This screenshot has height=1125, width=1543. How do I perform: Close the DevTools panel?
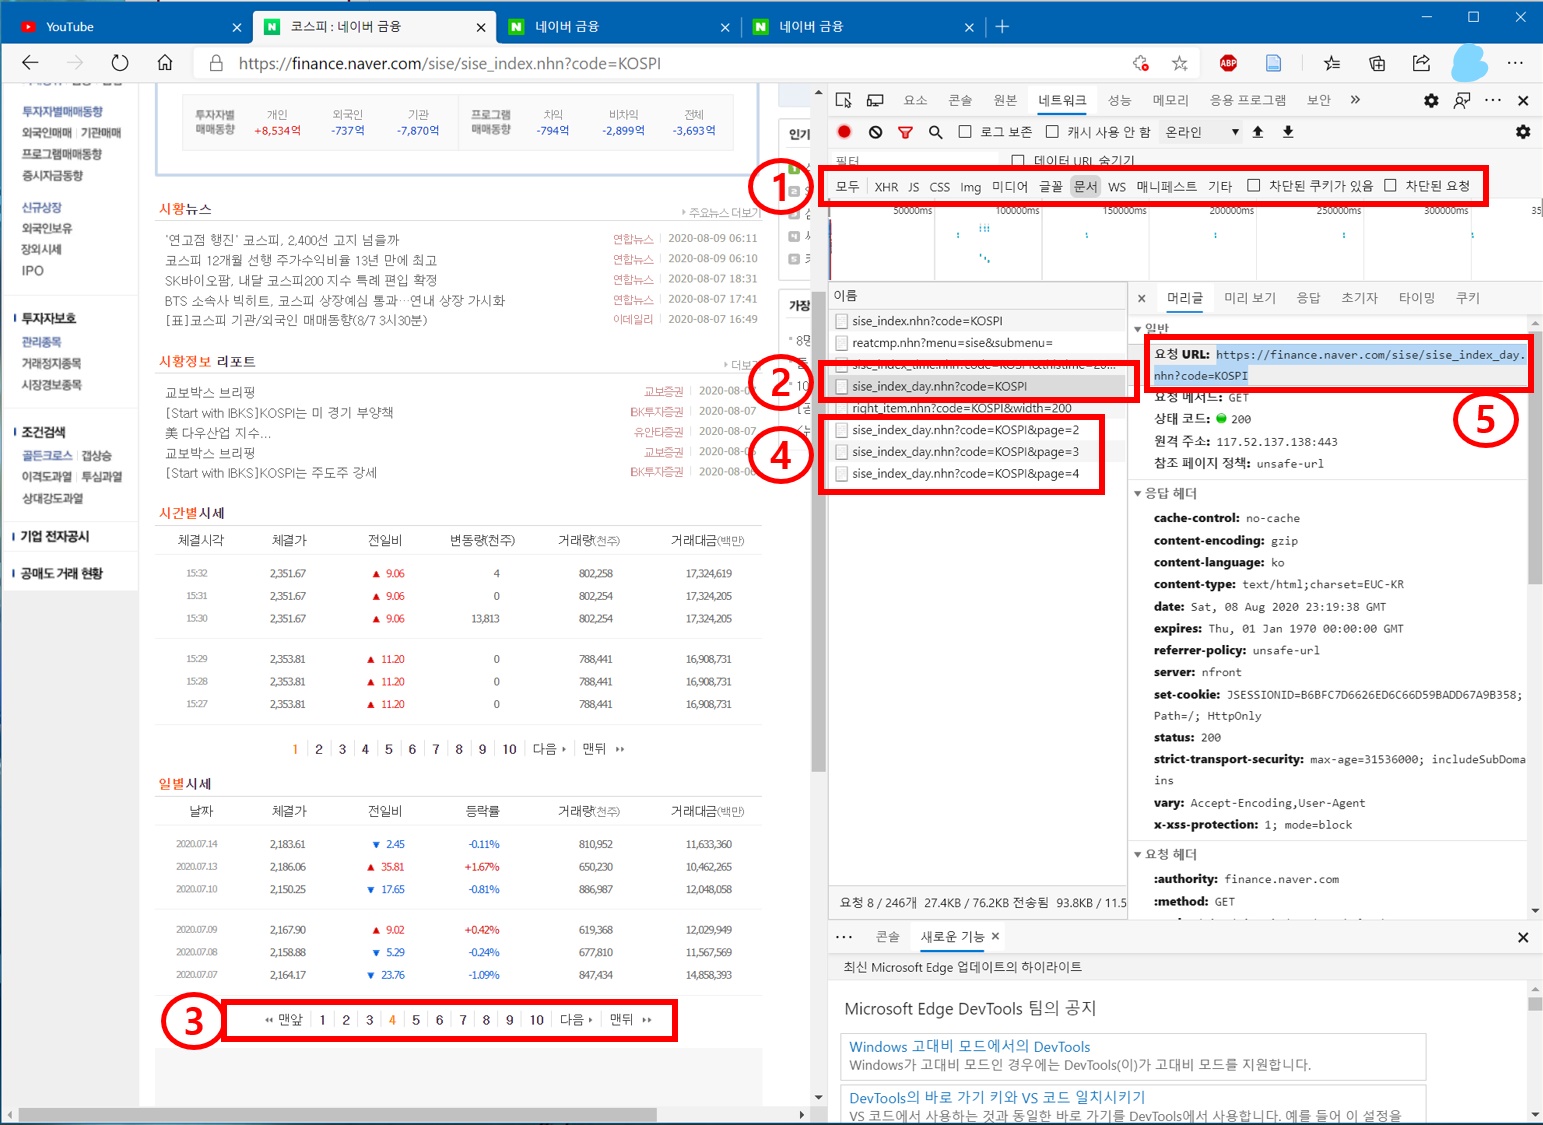(x=1523, y=100)
